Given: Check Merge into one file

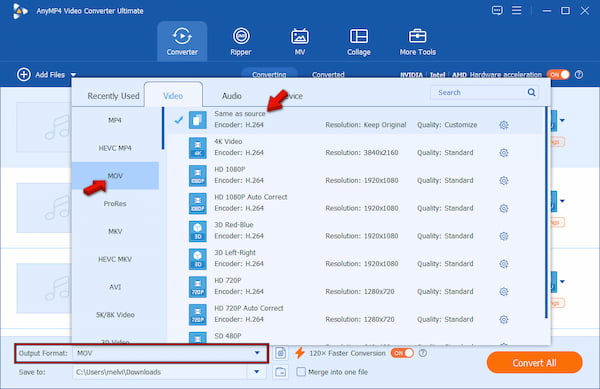Looking at the screenshot, I should [x=301, y=372].
